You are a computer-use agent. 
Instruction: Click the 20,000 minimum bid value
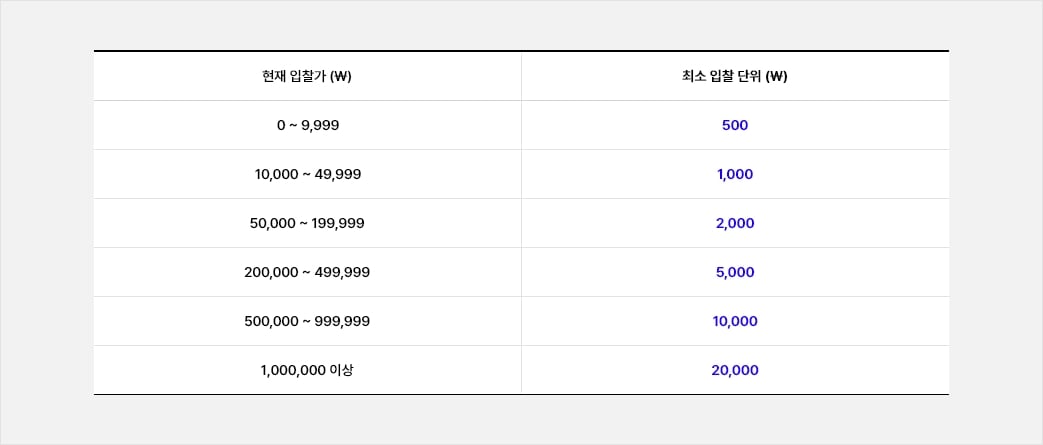(x=734, y=370)
